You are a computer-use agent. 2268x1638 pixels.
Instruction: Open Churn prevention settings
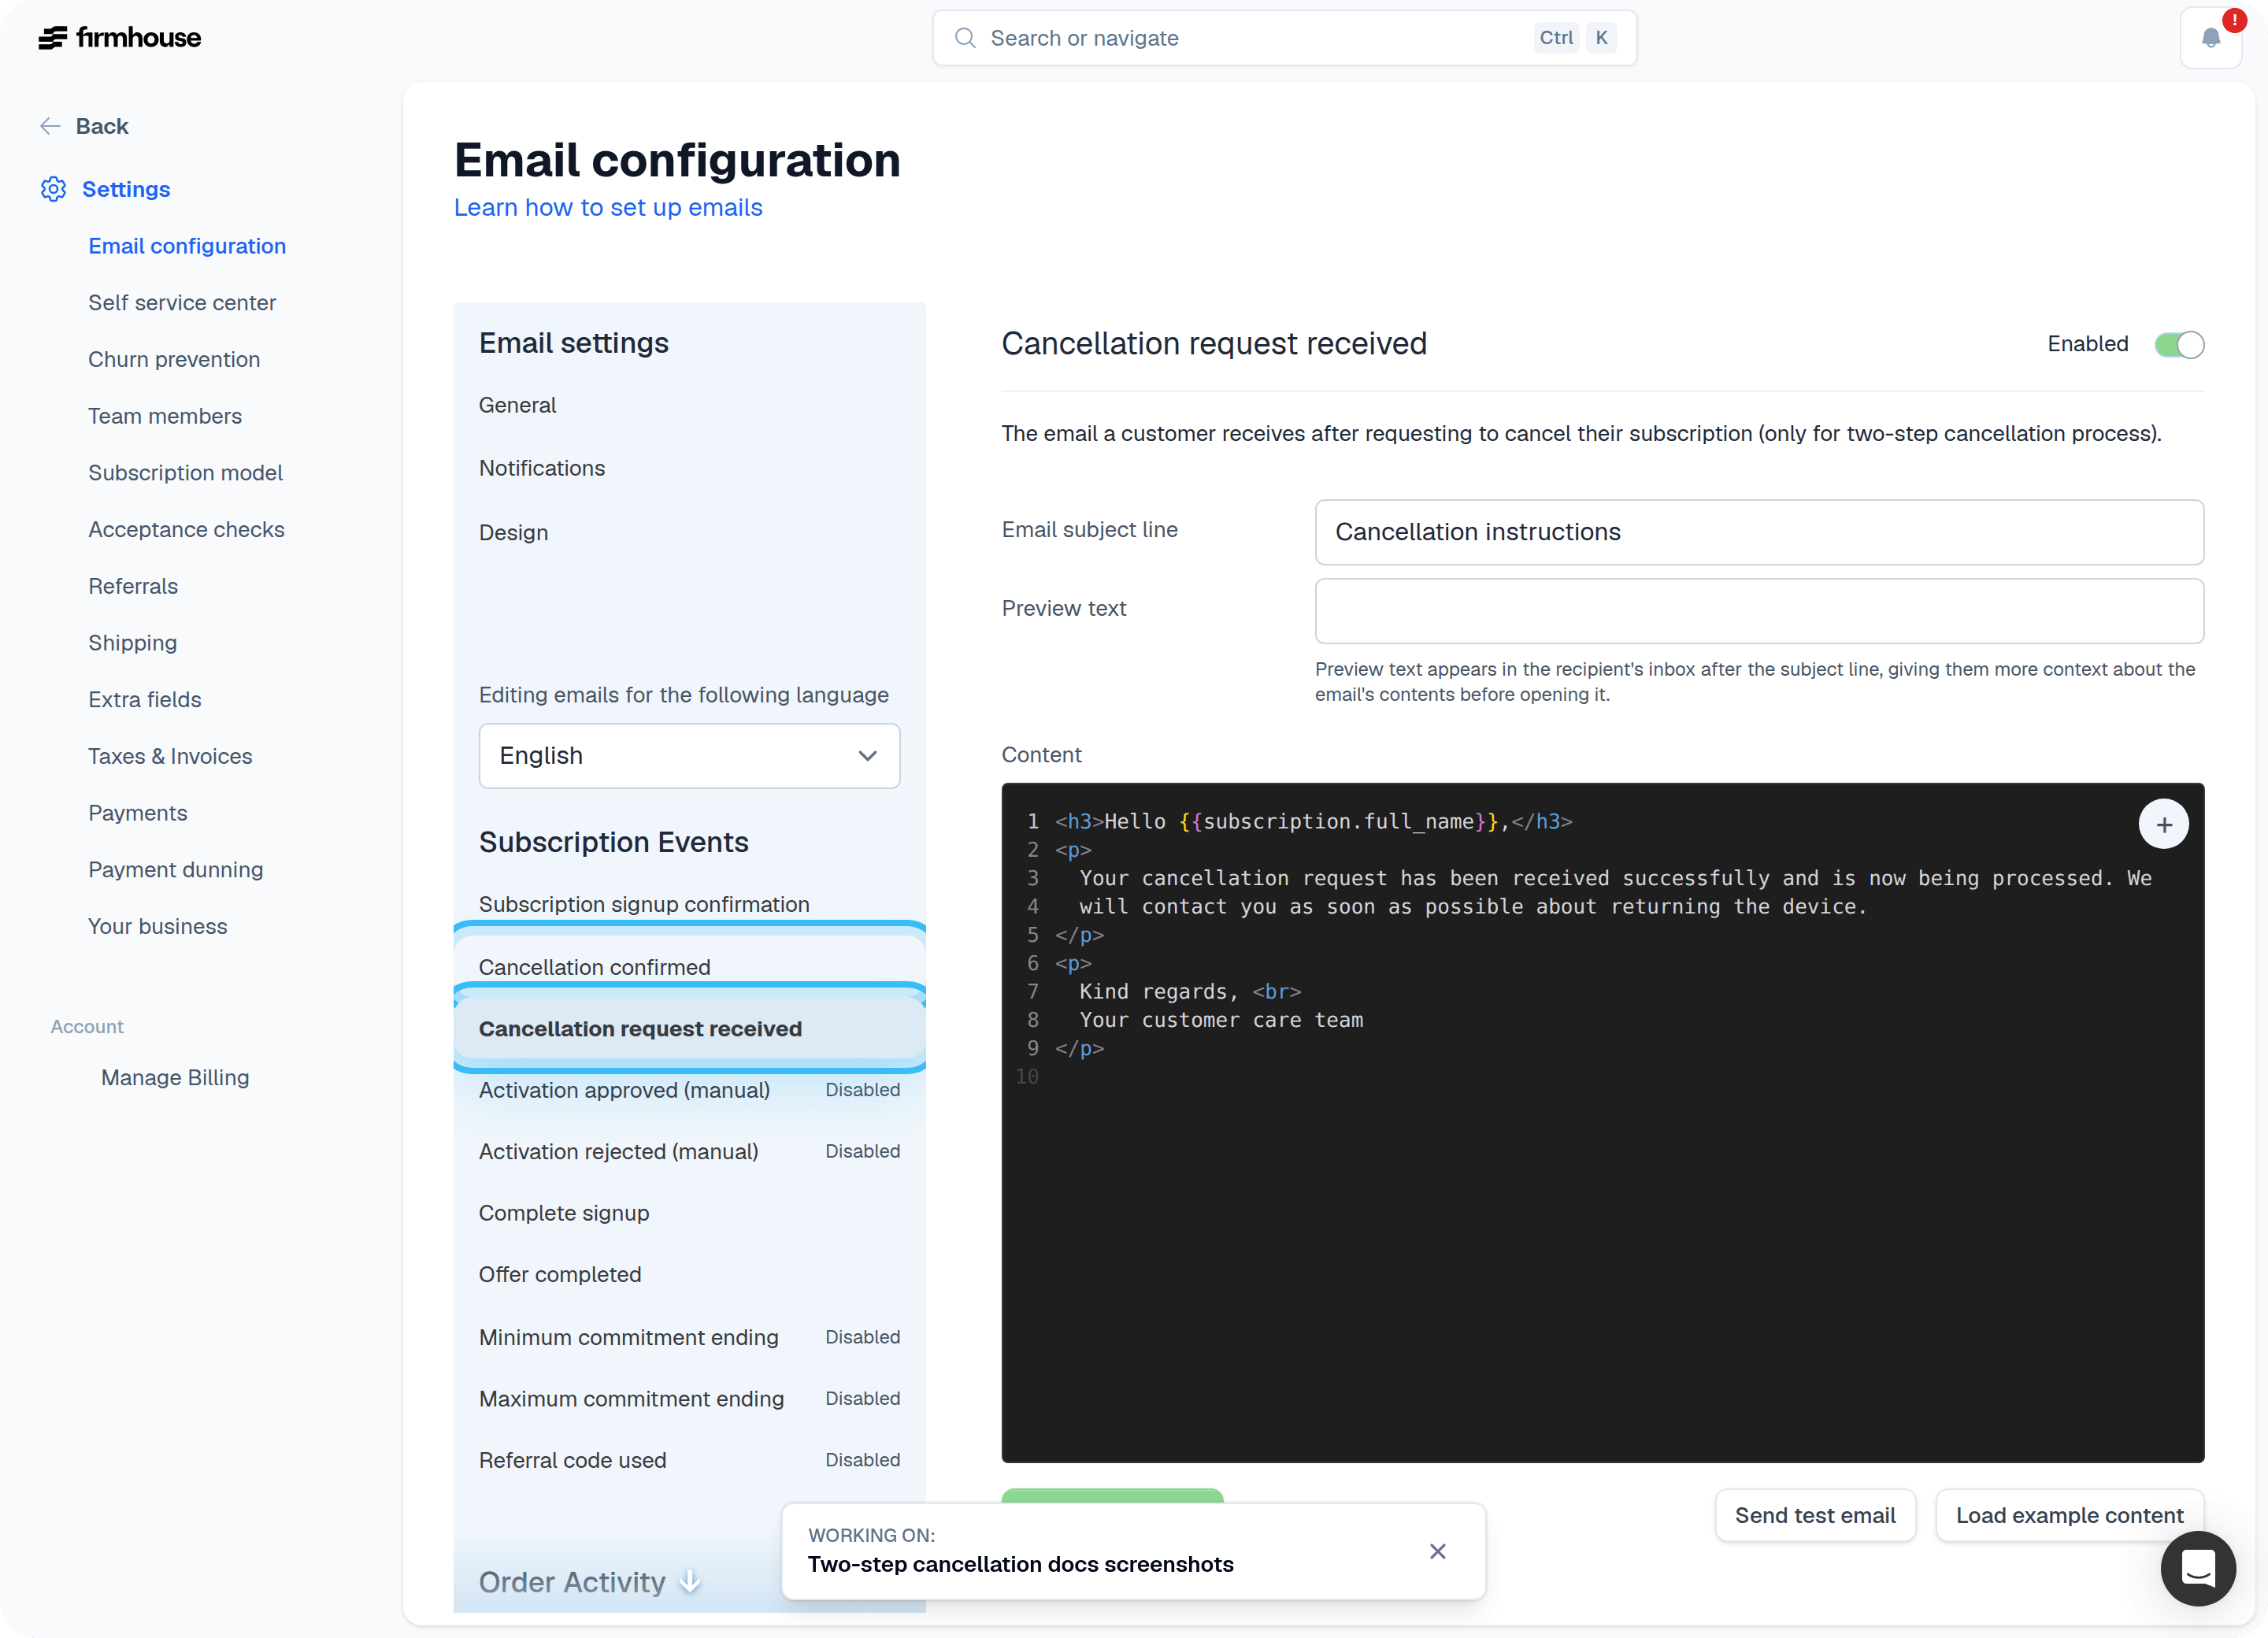tap(174, 359)
